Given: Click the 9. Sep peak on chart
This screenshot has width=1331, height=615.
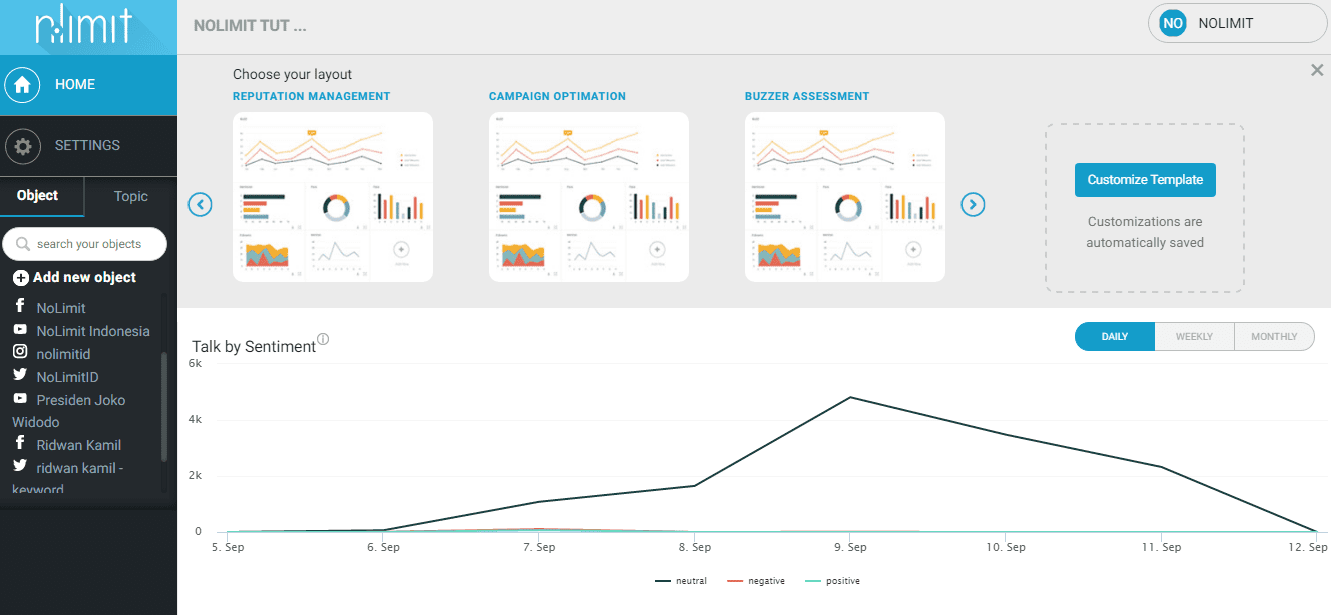Looking at the screenshot, I should click(x=850, y=397).
